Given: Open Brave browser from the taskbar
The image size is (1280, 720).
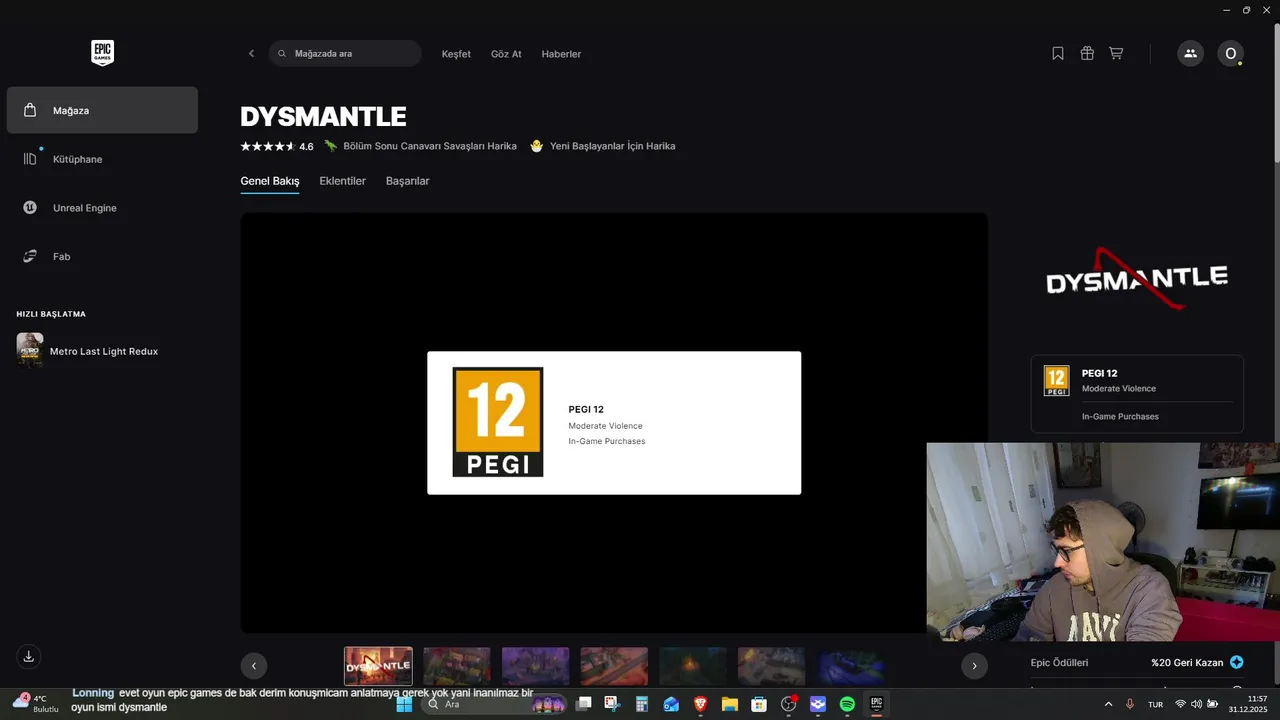Looking at the screenshot, I should click(x=700, y=704).
